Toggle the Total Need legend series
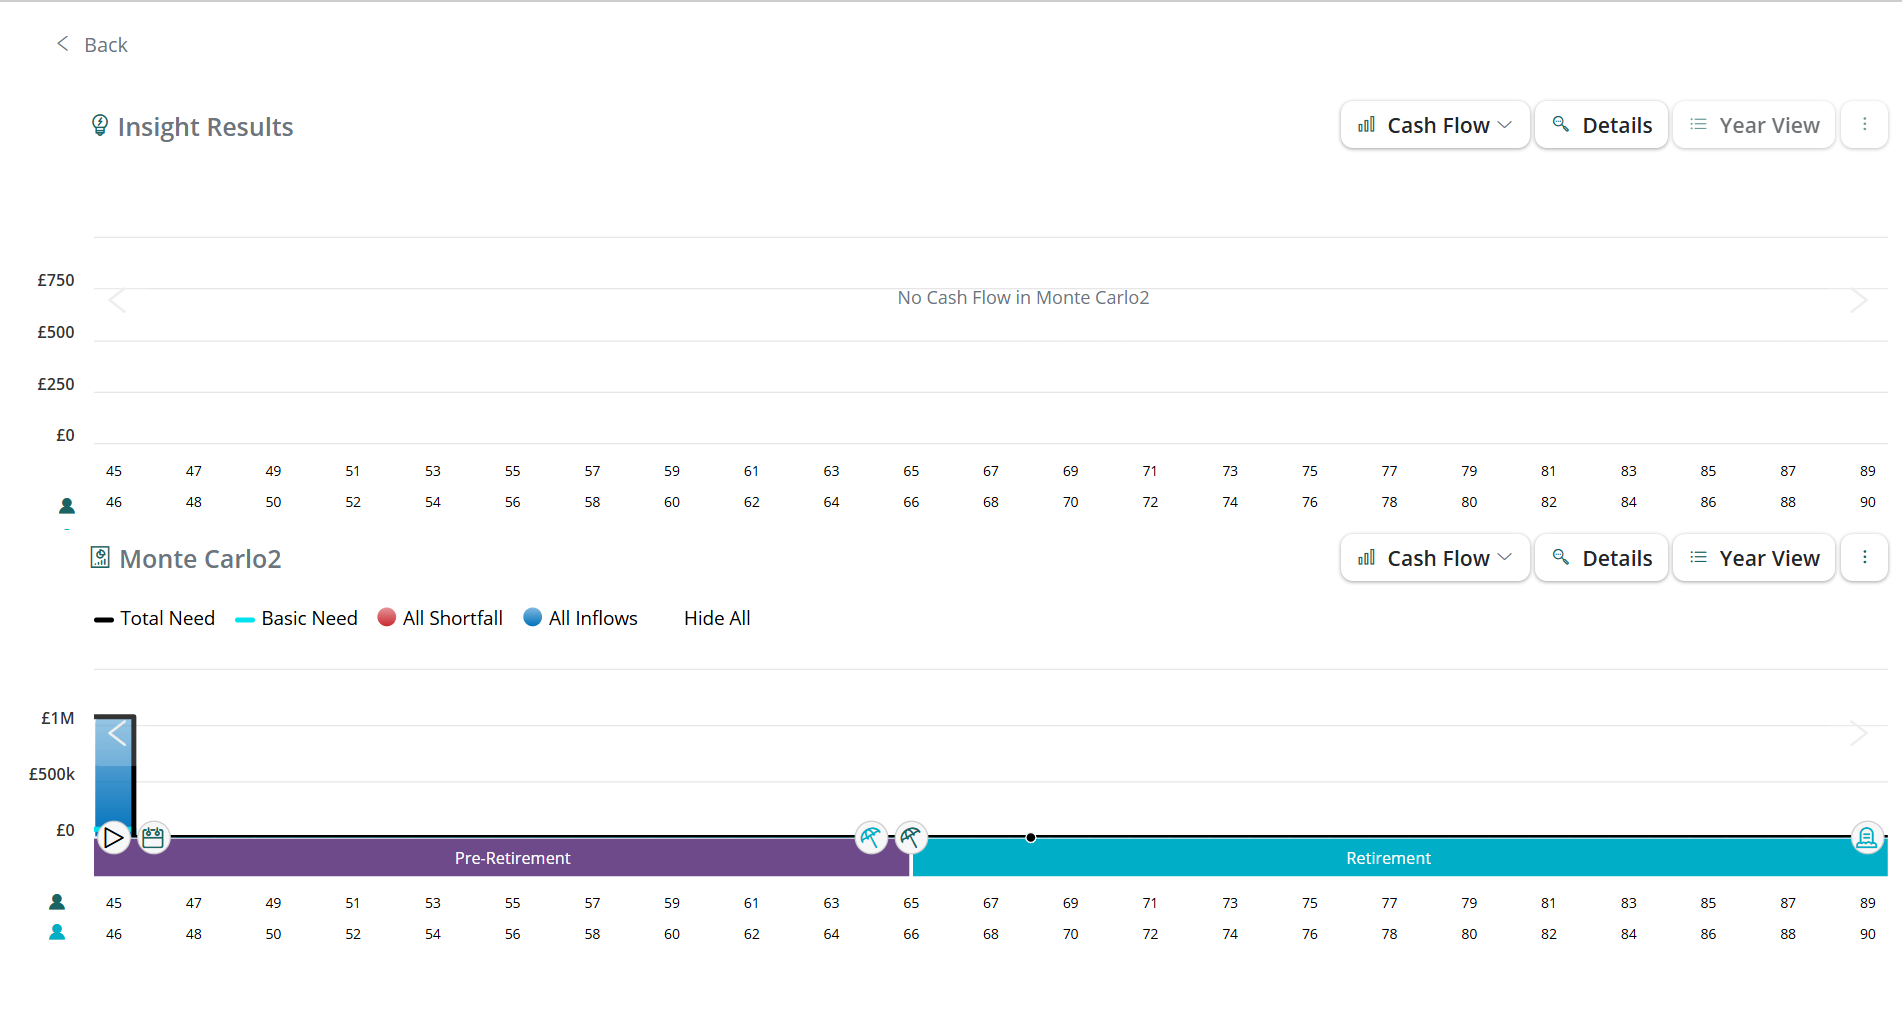The width and height of the screenshot is (1902, 1031). point(155,619)
